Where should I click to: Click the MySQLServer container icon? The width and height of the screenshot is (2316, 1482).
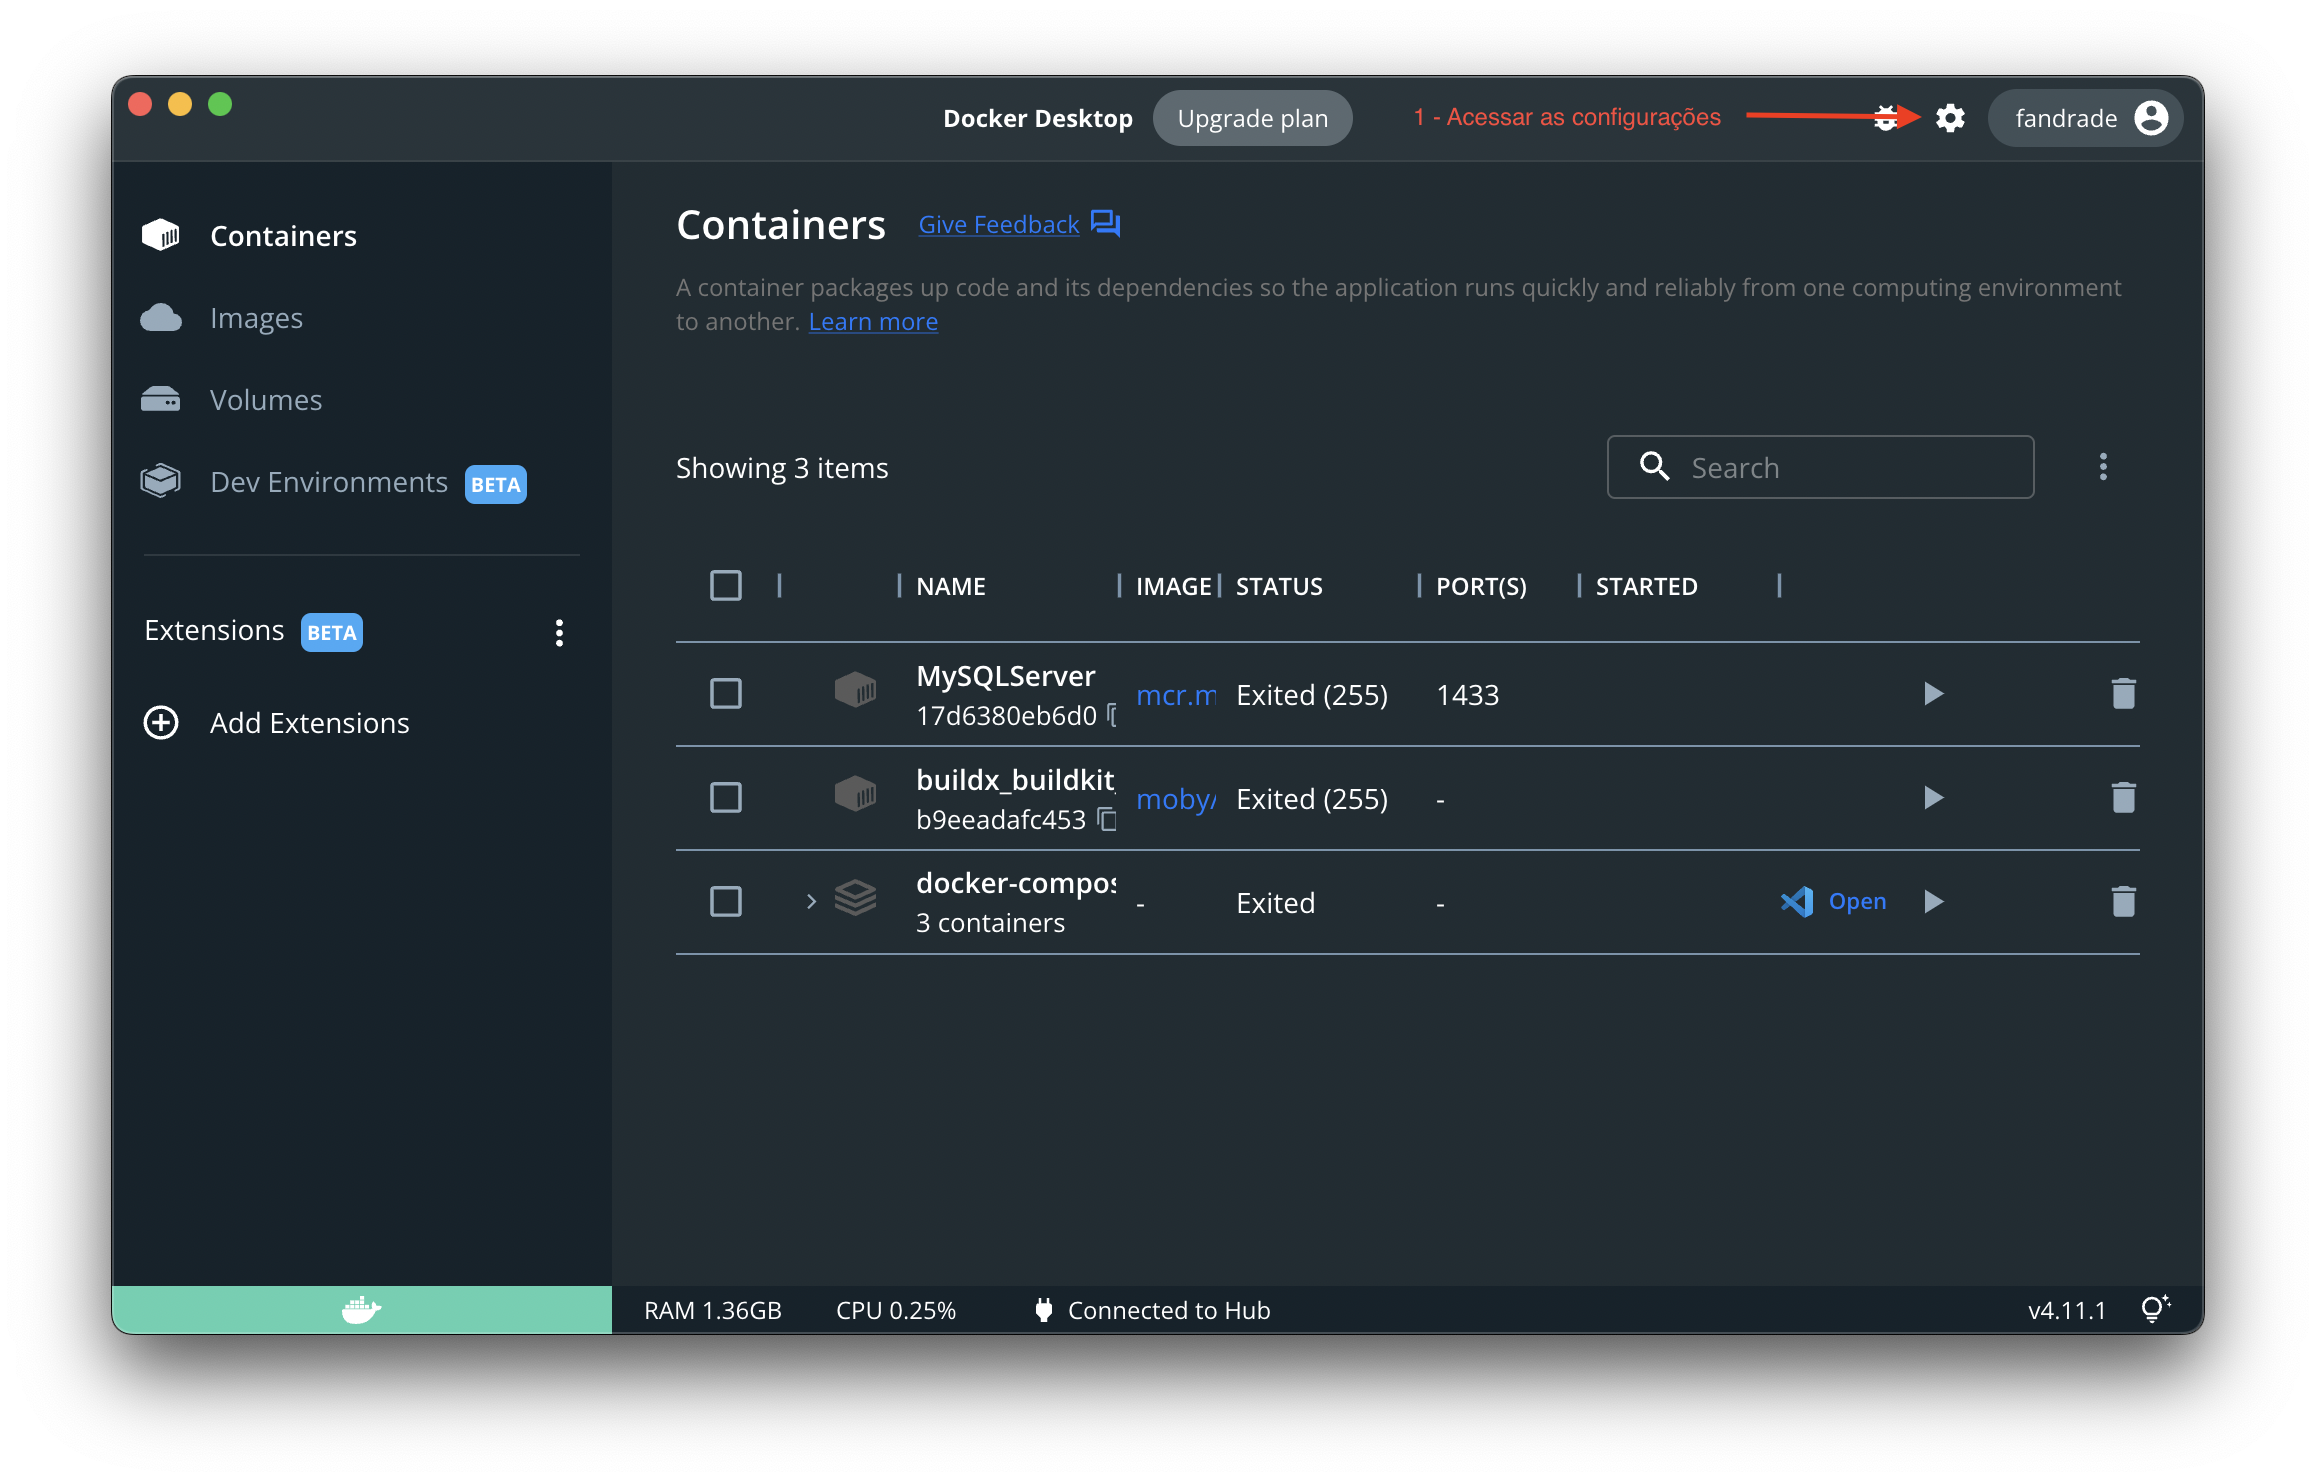855,690
